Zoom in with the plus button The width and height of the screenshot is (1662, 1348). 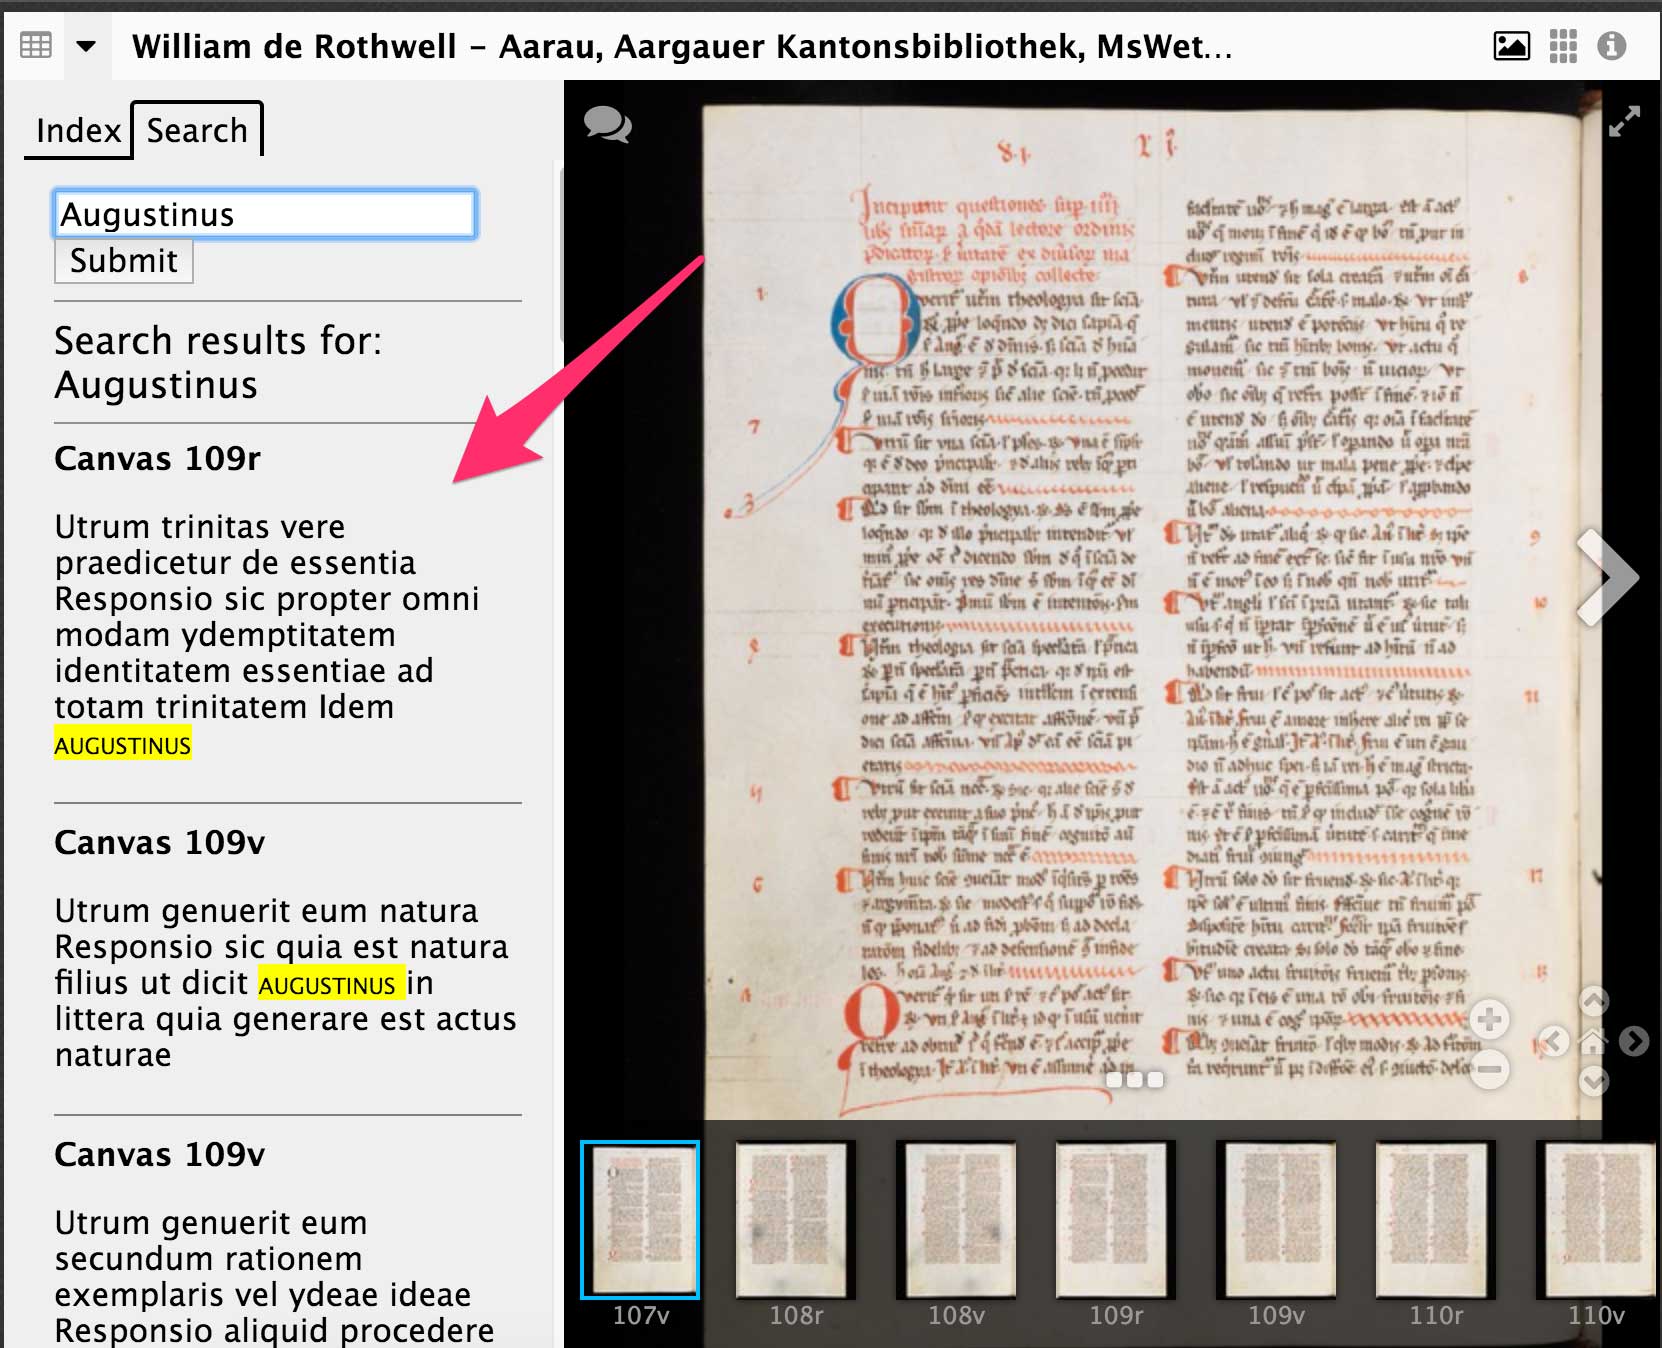(1489, 1019)
